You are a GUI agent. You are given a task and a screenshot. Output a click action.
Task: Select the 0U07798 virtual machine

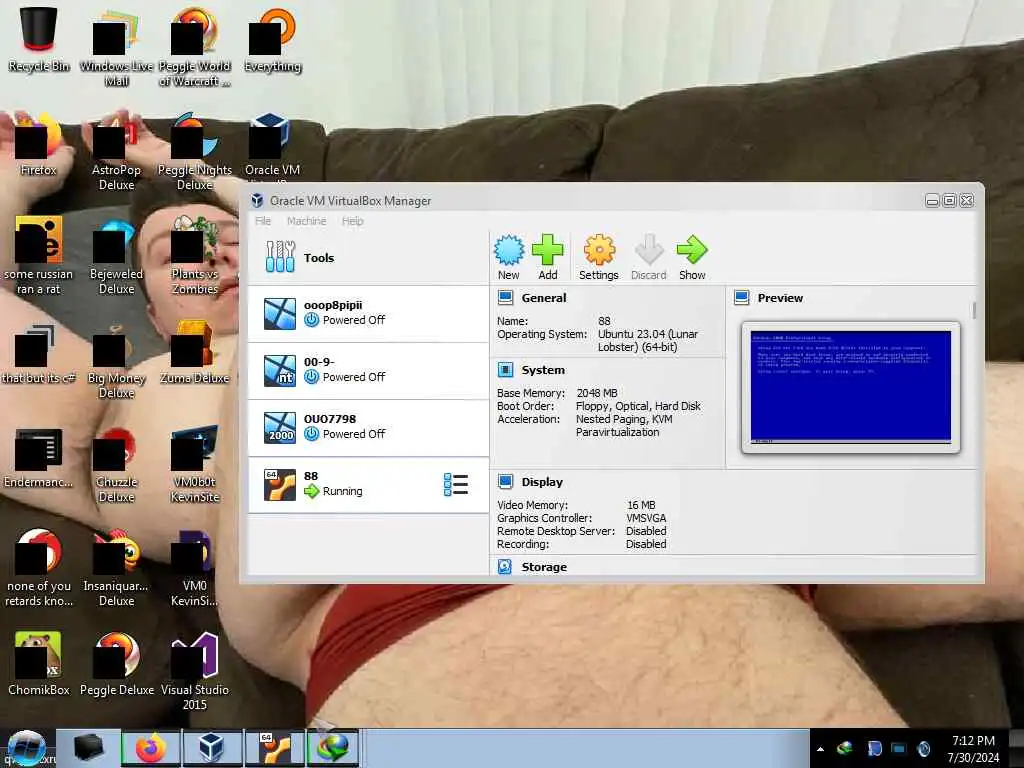[368, 427]
